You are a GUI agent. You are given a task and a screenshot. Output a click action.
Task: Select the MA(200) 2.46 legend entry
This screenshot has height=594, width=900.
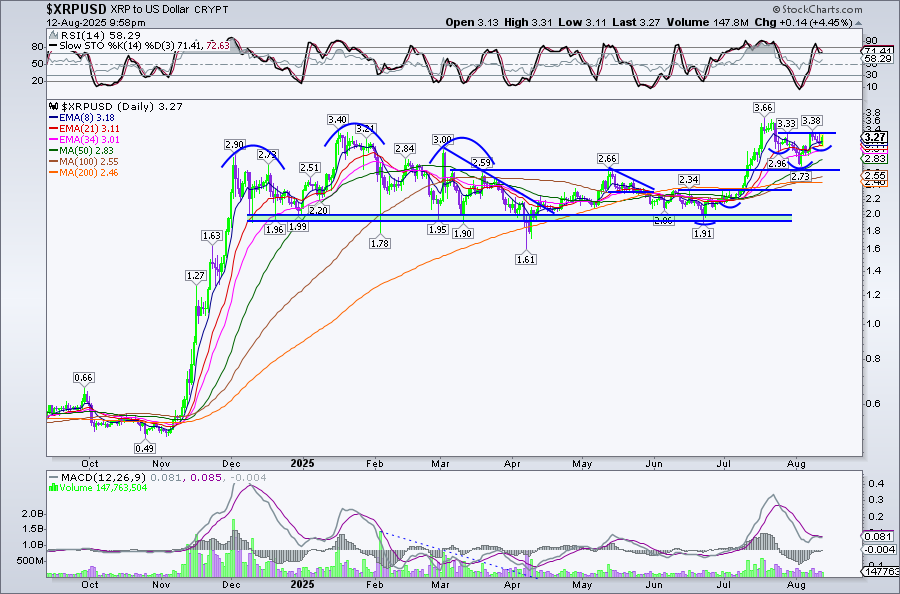84,172
